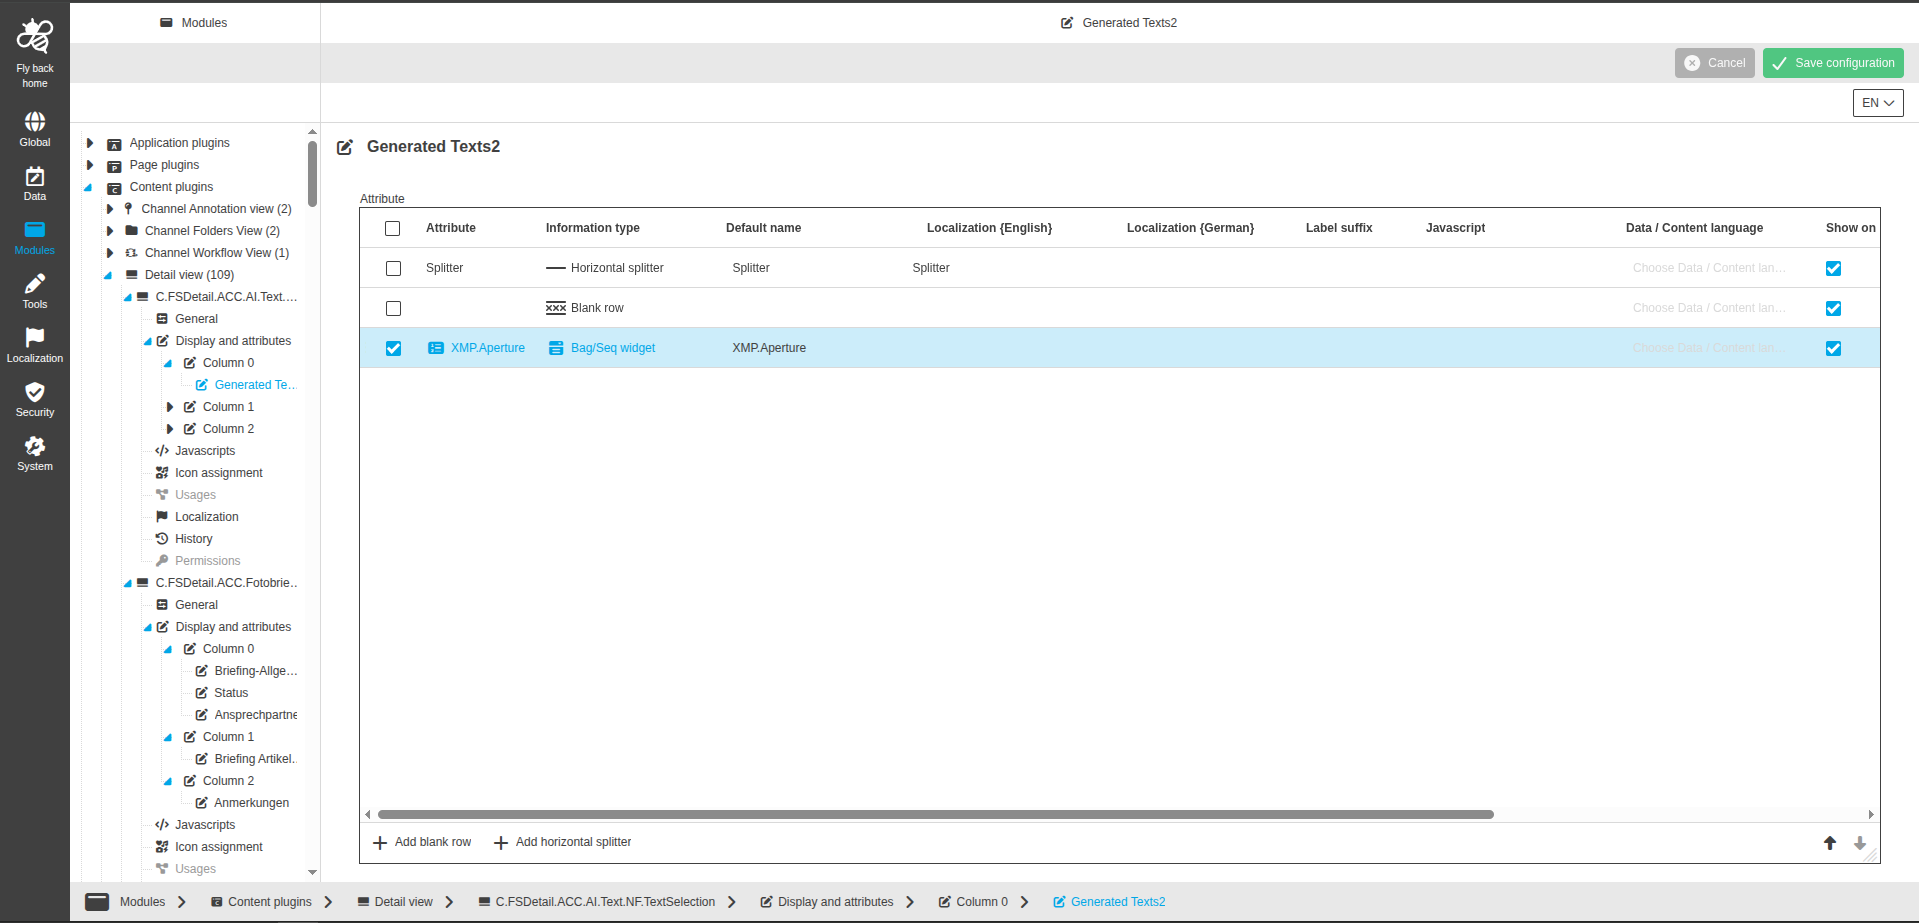The height and width of the screenshot is (923, 1919).
Task: Click the Bag/Seq widget icon
Action: (x=556, y=348)
